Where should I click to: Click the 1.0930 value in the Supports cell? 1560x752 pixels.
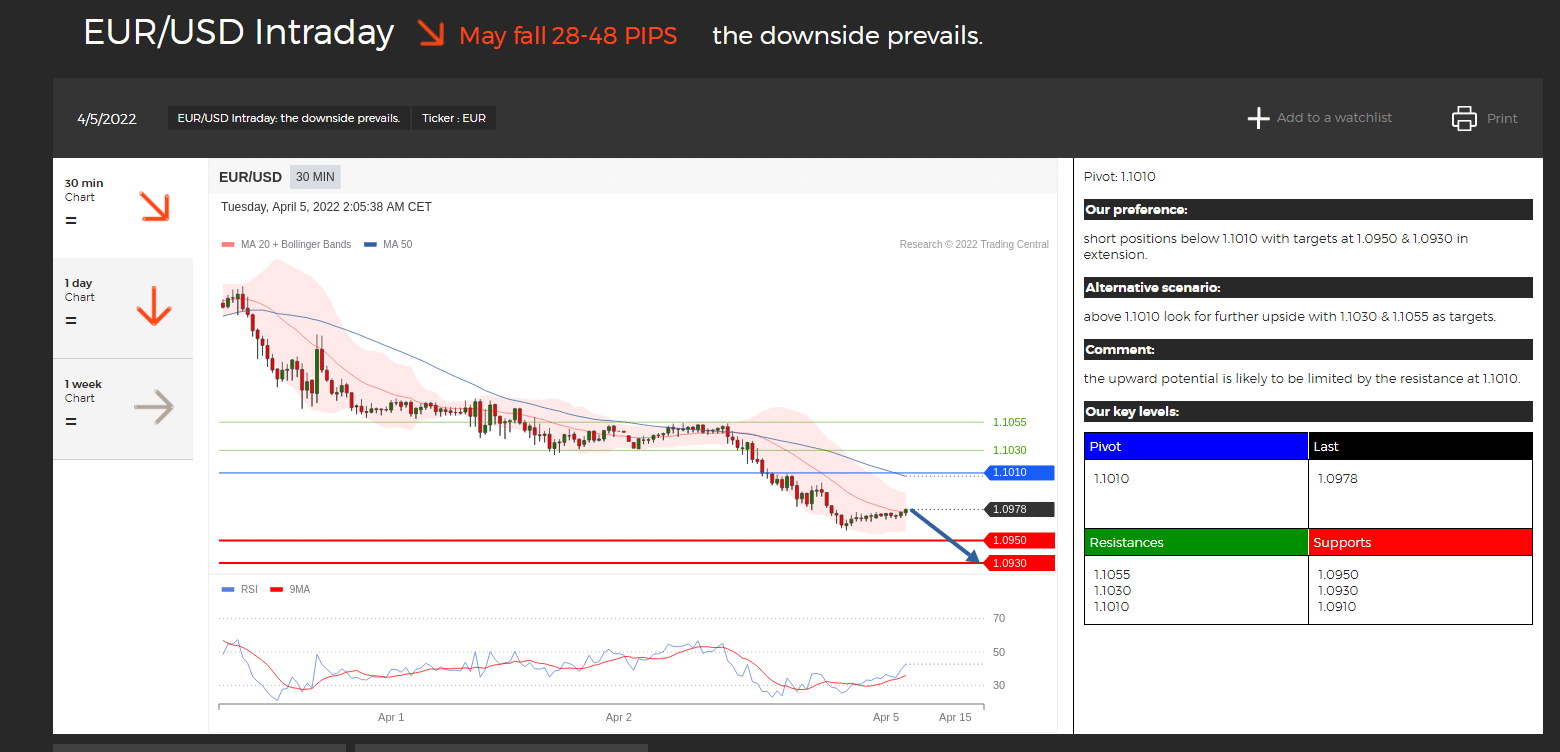pos(1338,590)
